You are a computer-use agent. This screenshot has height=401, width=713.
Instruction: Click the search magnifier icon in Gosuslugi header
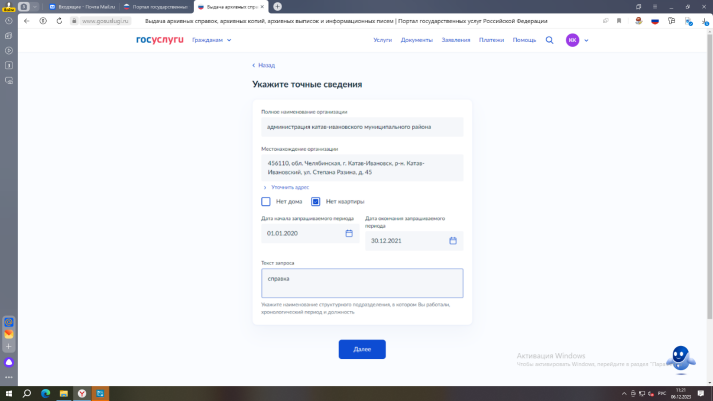pyautogui.click(x=549, y=40)
